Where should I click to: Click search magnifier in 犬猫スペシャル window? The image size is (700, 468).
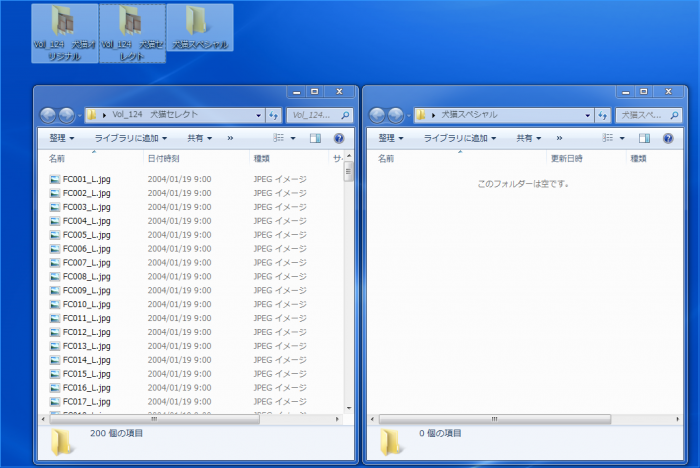pyautogui.click(x=674, y=115)
